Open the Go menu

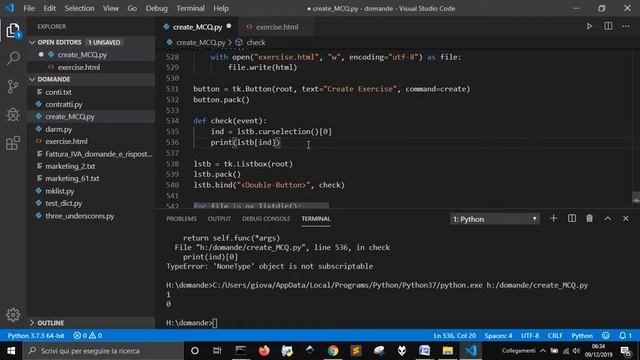click(x=132, y=8)
